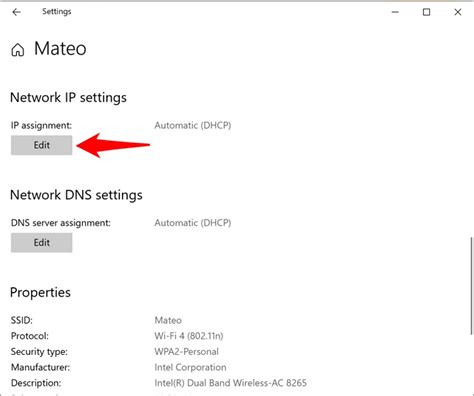Screen dimensions: 474x396
Task: Click the back arrow in Settings
Action: click(x=16, y=12)
